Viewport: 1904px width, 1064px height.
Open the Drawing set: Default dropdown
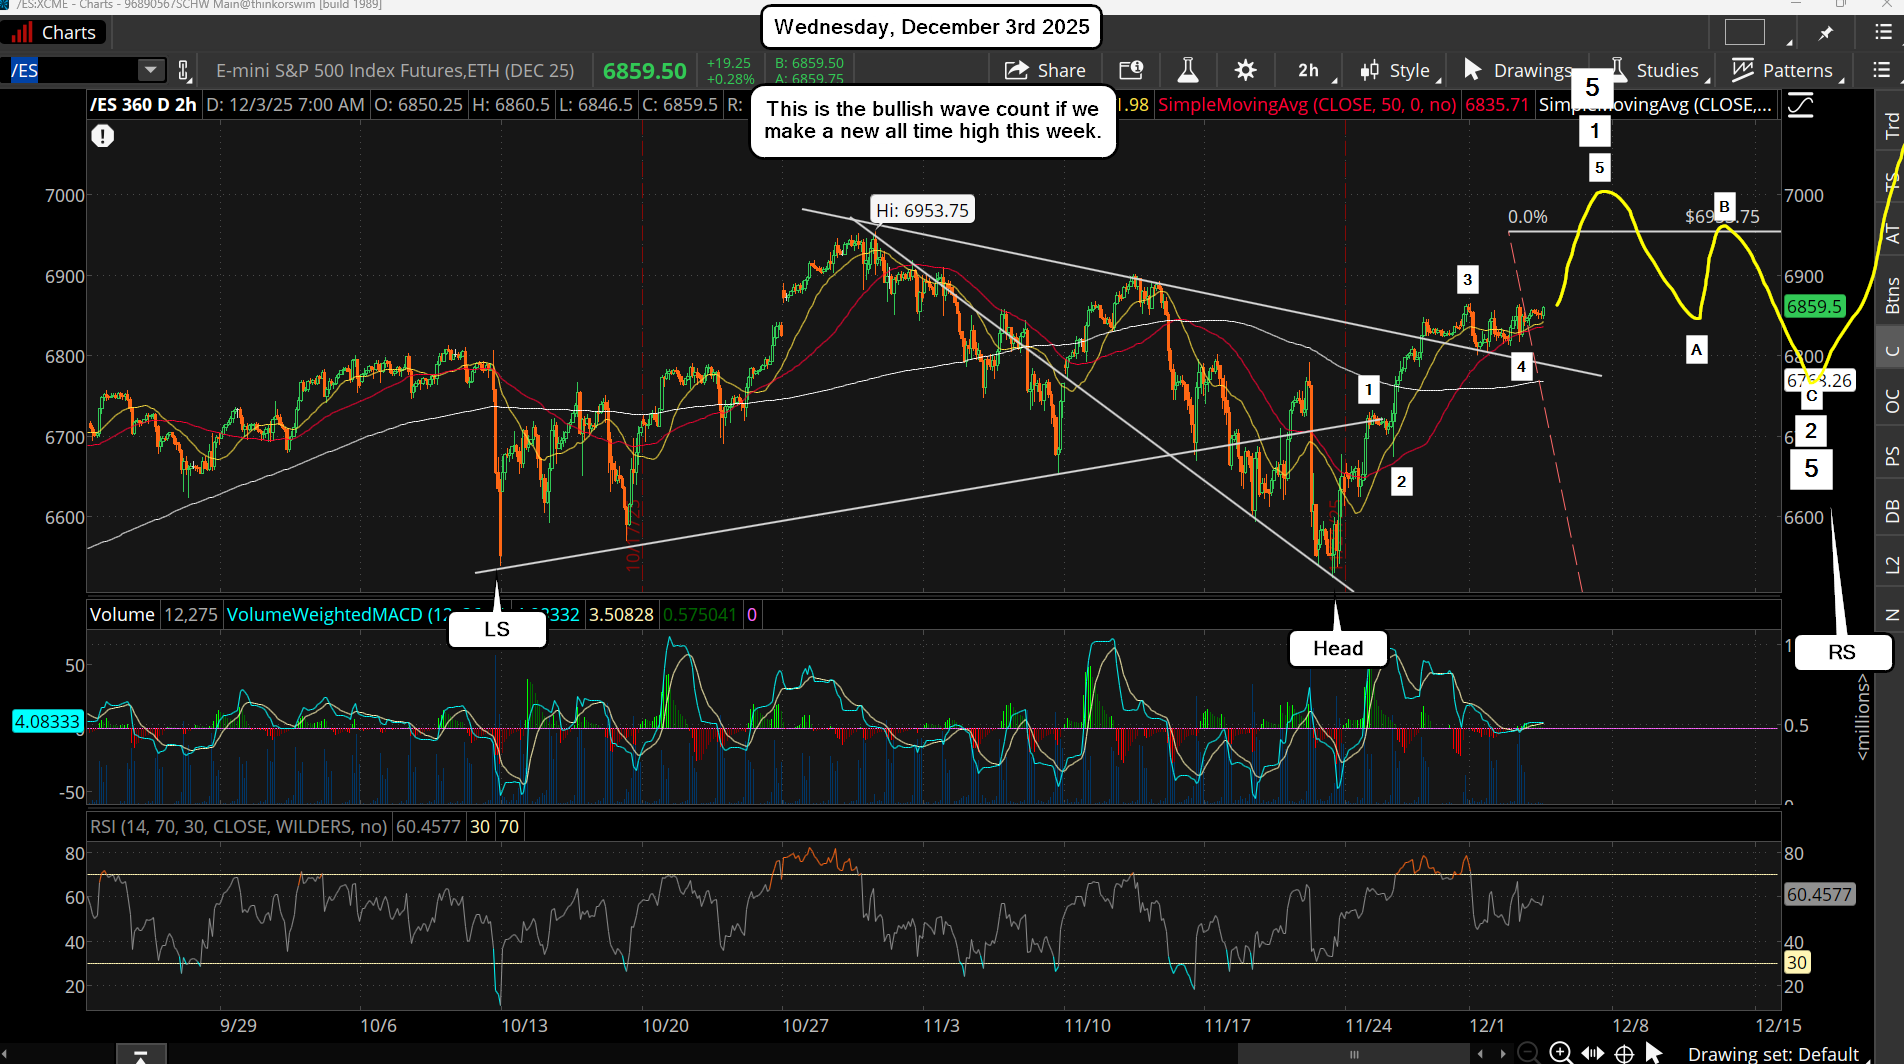click(1772, 1053)
